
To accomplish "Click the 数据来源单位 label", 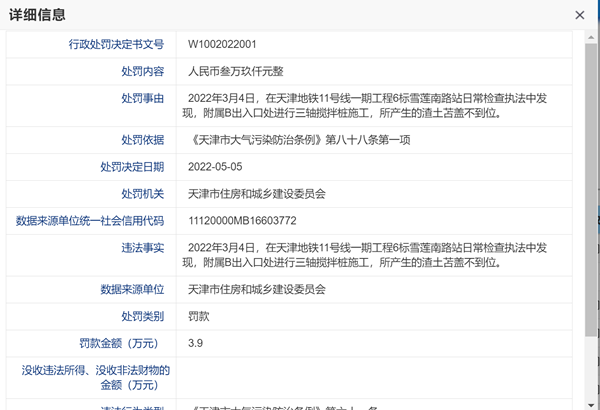I will pyautogui.click(x=132, y=289).
